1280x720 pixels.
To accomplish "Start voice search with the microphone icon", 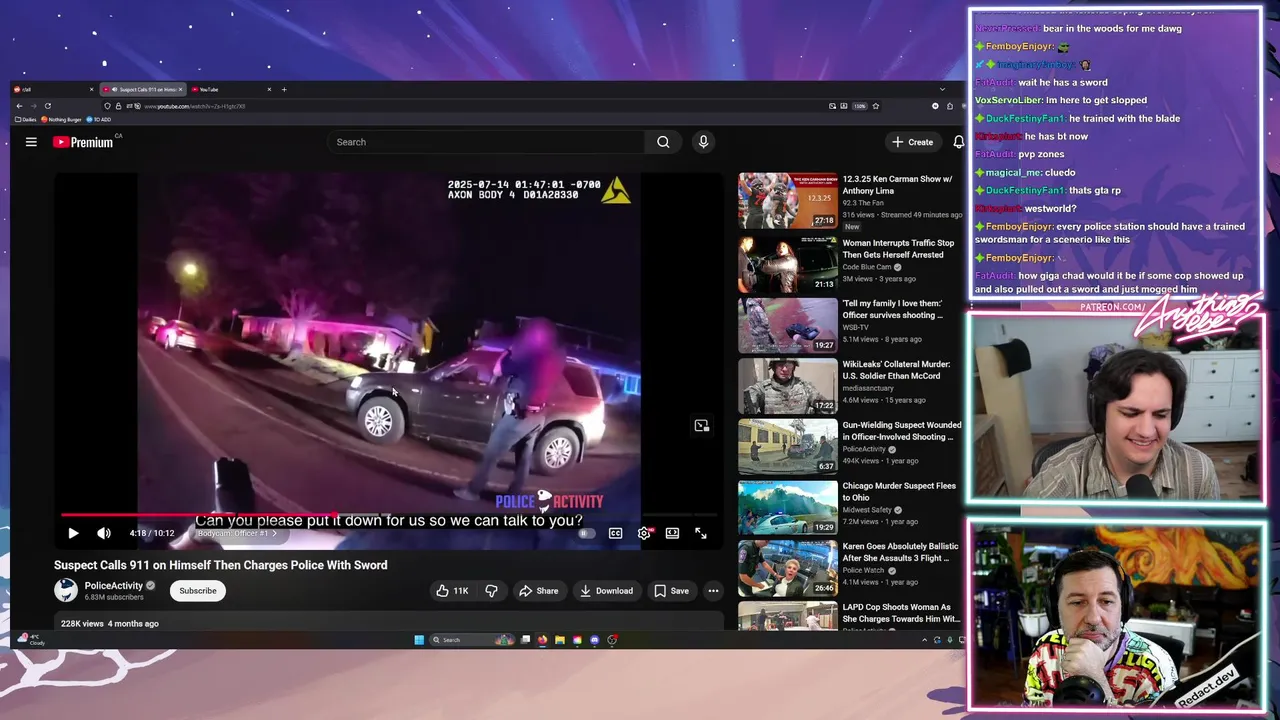I will tap(703, 142).
